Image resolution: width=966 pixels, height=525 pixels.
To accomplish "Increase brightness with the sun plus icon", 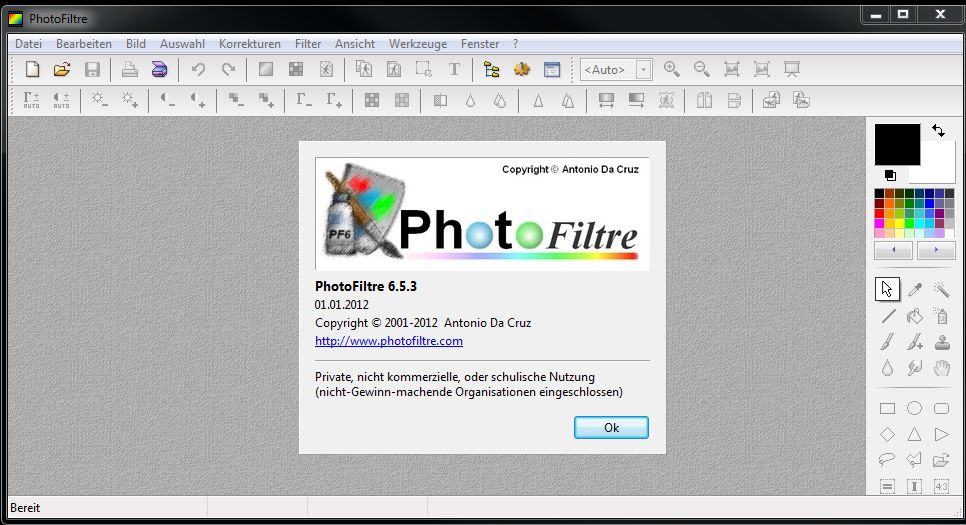I will tap(129, 100).
